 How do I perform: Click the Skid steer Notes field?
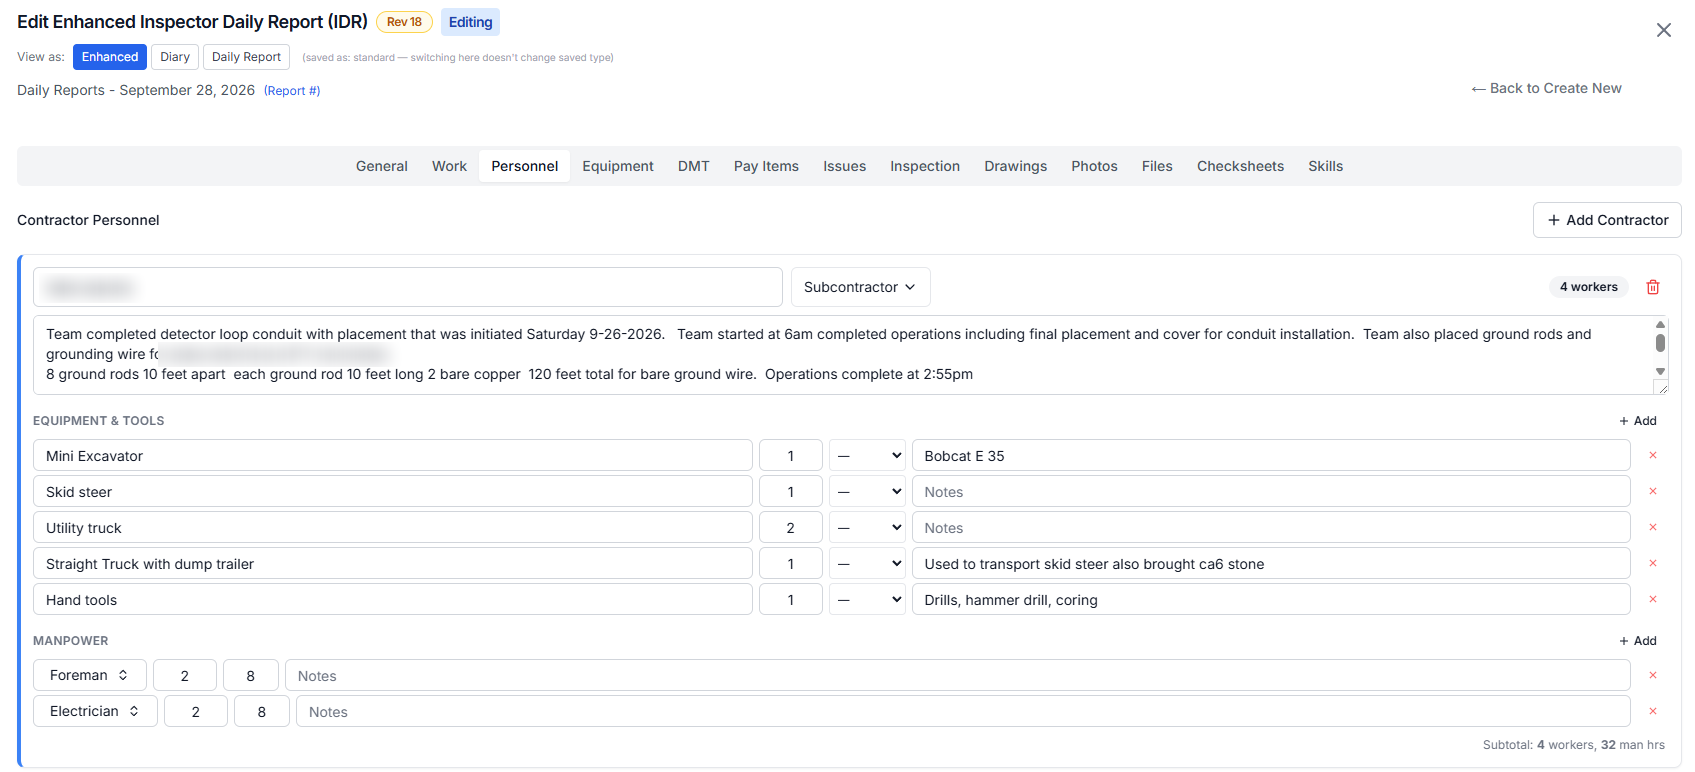(x=1271, y=491)
